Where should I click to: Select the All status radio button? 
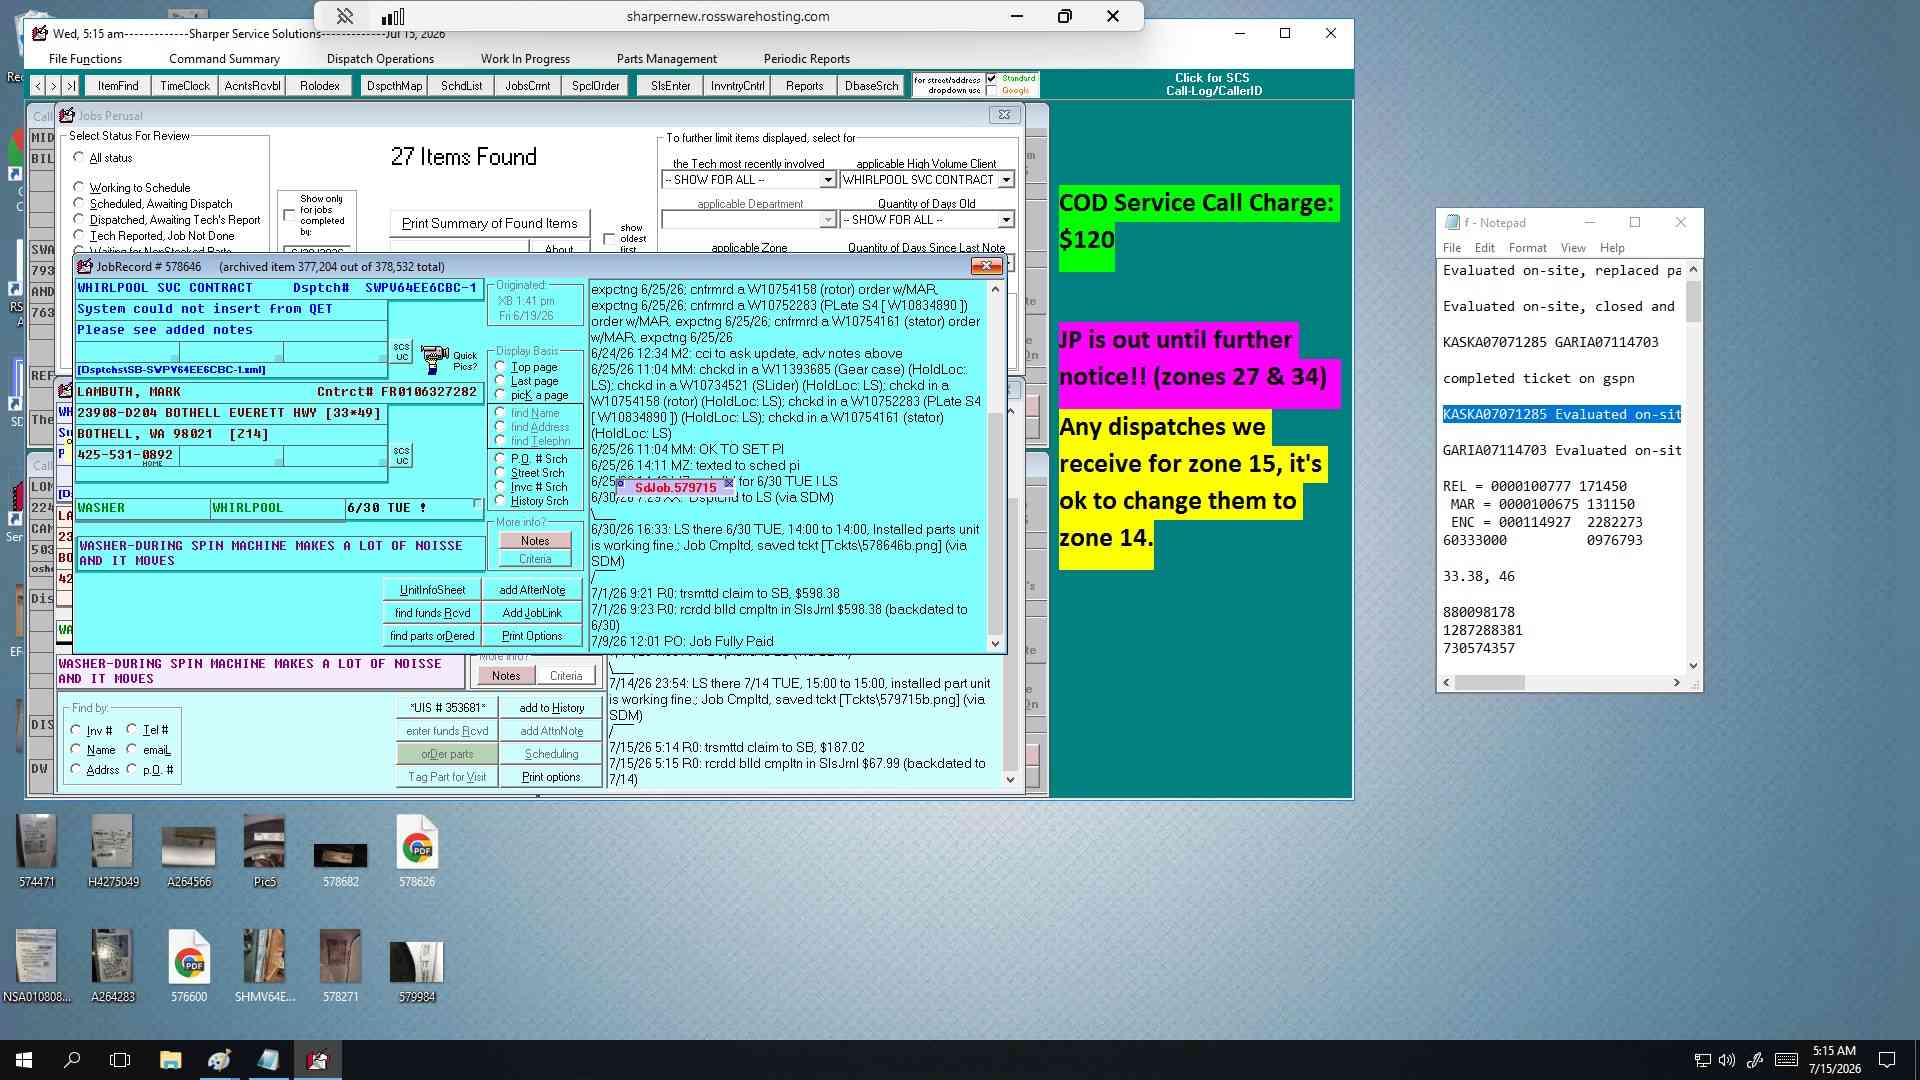[x=79, y=157]
